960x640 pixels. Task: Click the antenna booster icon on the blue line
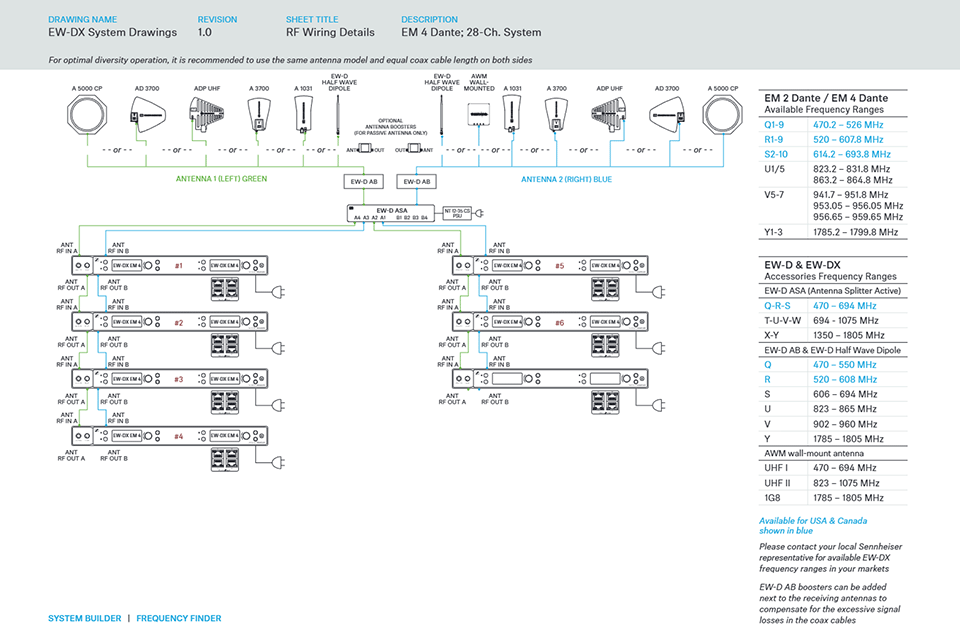[414, 149]
